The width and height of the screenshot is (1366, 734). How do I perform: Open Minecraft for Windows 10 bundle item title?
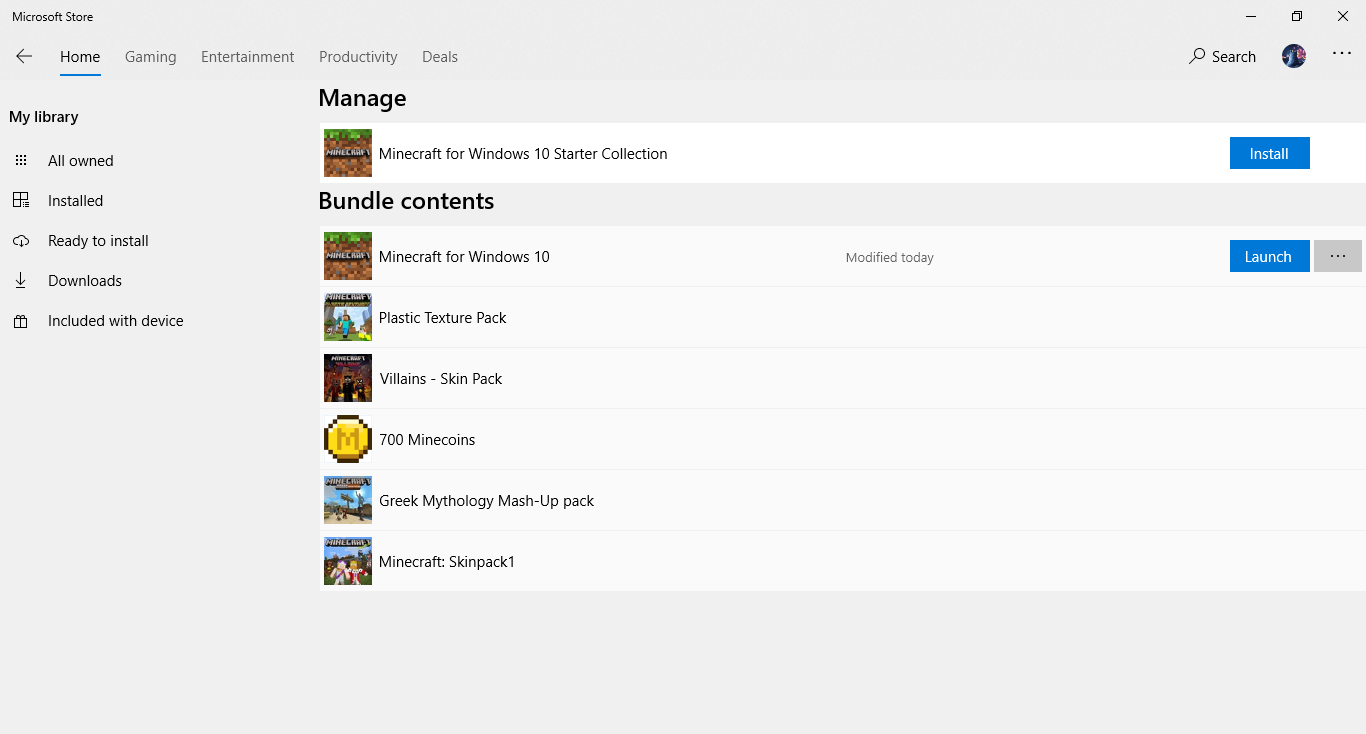click(x=464, y=257)
